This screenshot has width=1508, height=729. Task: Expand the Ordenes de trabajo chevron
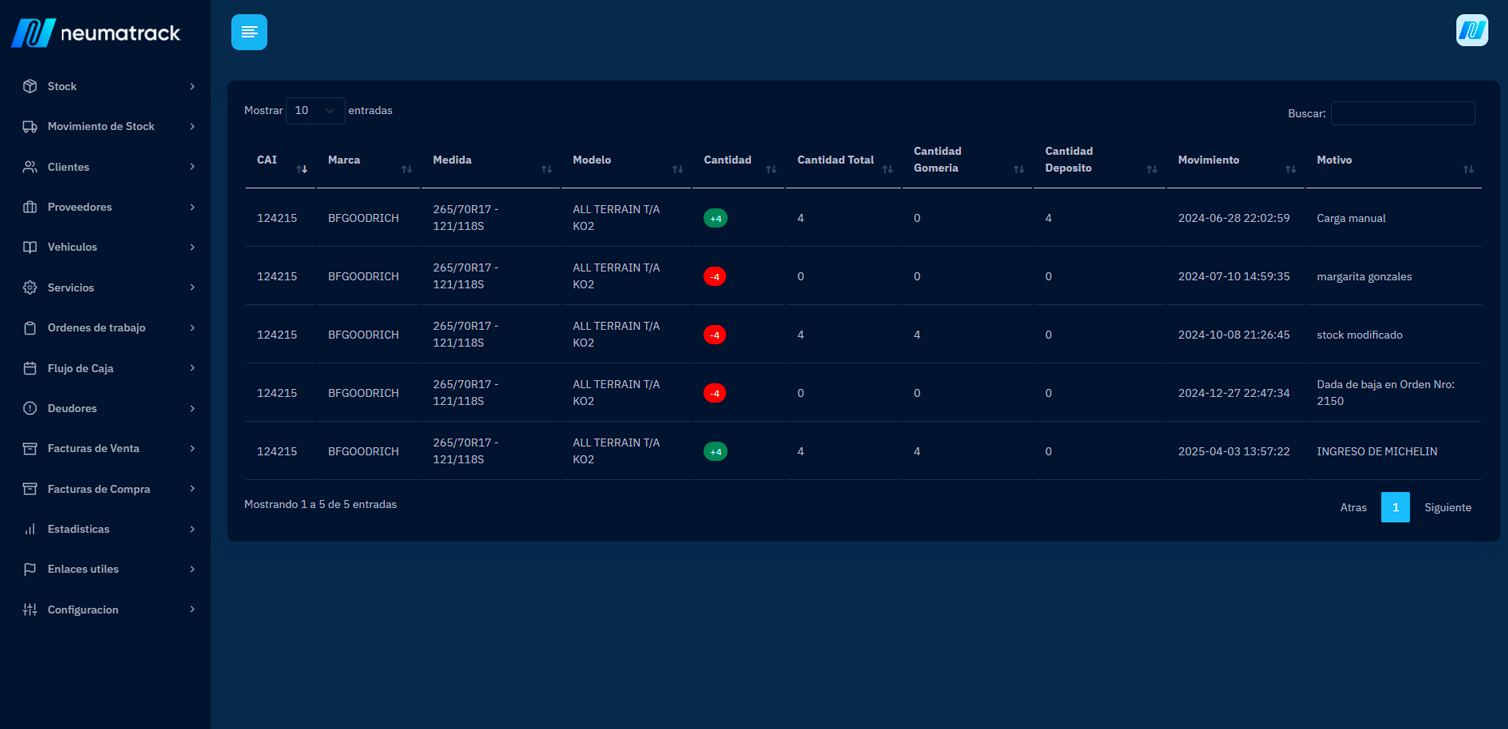(192, 328)
